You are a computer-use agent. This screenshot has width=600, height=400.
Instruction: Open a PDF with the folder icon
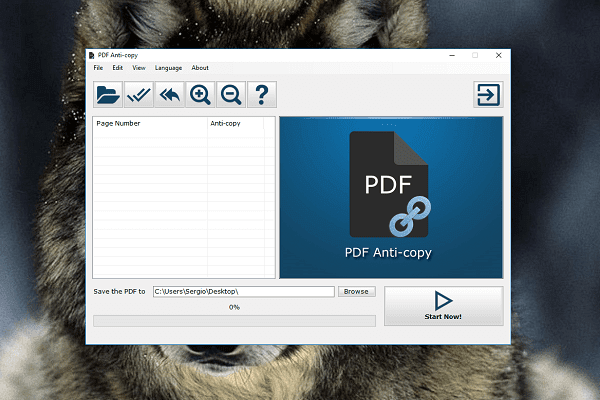tap(107, 95)
